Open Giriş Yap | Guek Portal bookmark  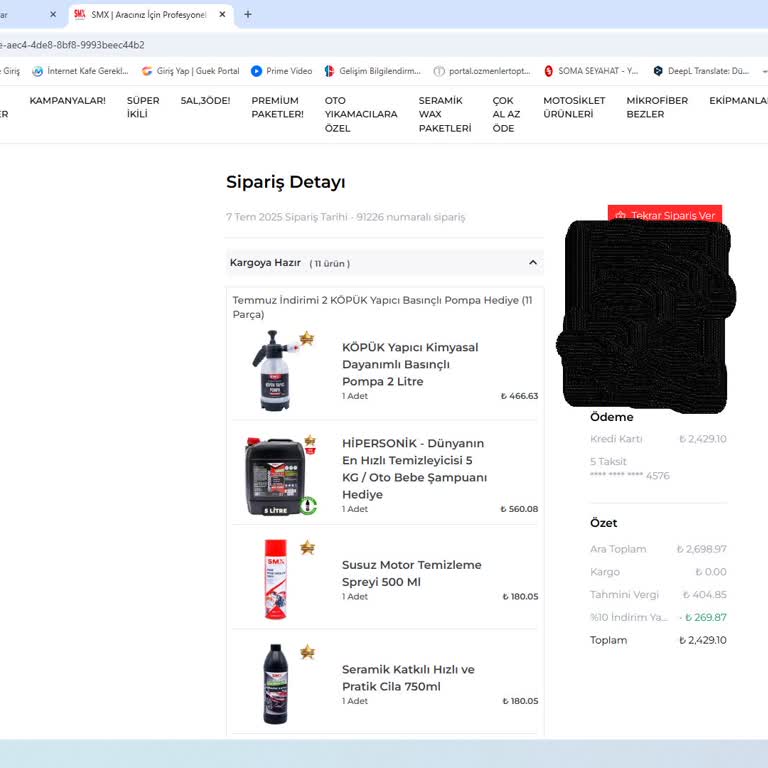point(191,71)
